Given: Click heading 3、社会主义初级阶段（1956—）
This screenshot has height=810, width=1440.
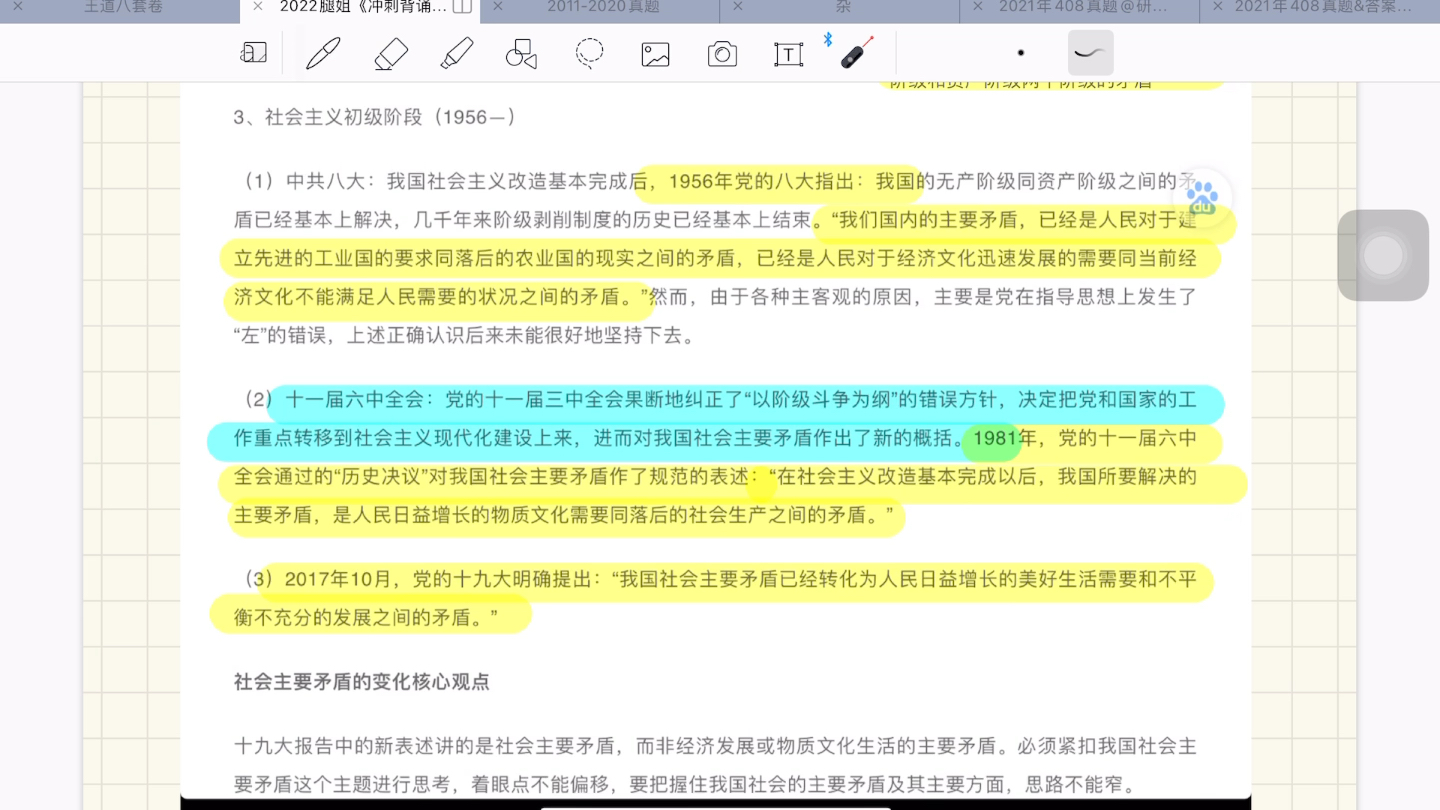Looking at the screenshot, I should [x=375, y=117].
